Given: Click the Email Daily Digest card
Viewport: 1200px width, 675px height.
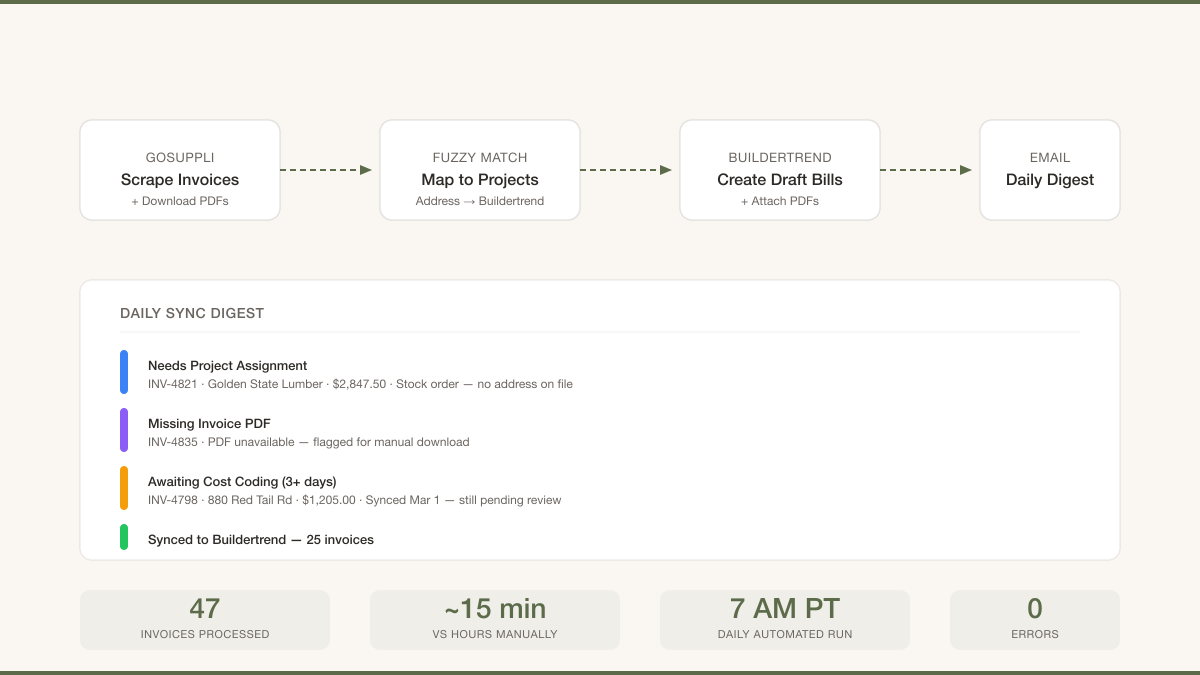Looking at the screenshot, I should 1050,170.
